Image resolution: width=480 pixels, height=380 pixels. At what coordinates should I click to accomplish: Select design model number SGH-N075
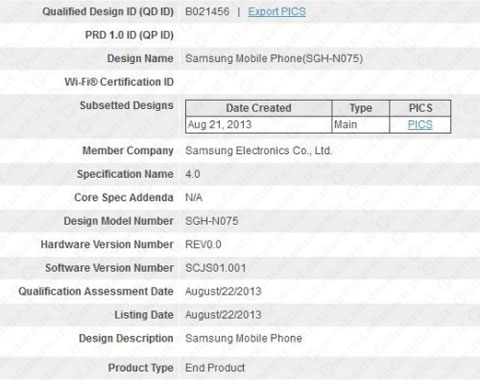[212, 221]
